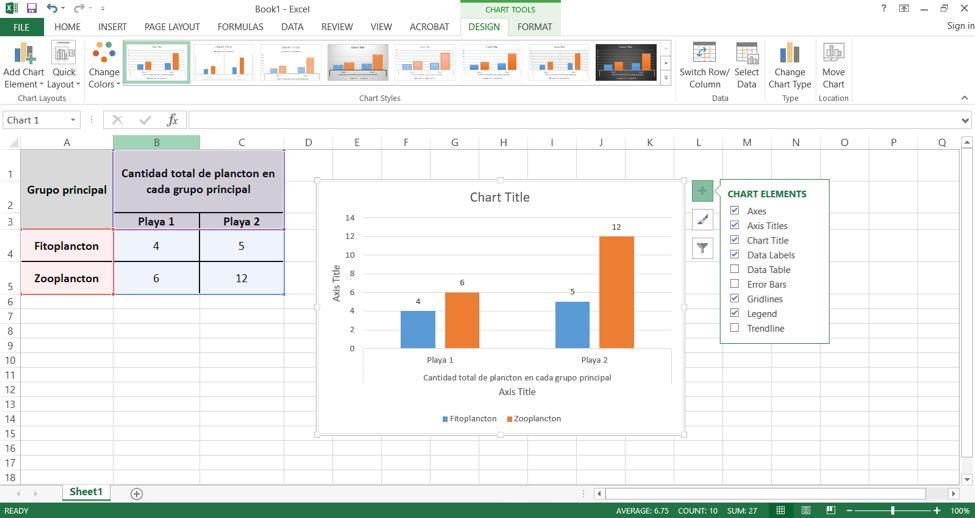Add a new sheet with plus icon
The width and height of the screenshot is (975, 518).
coord(137,494)
